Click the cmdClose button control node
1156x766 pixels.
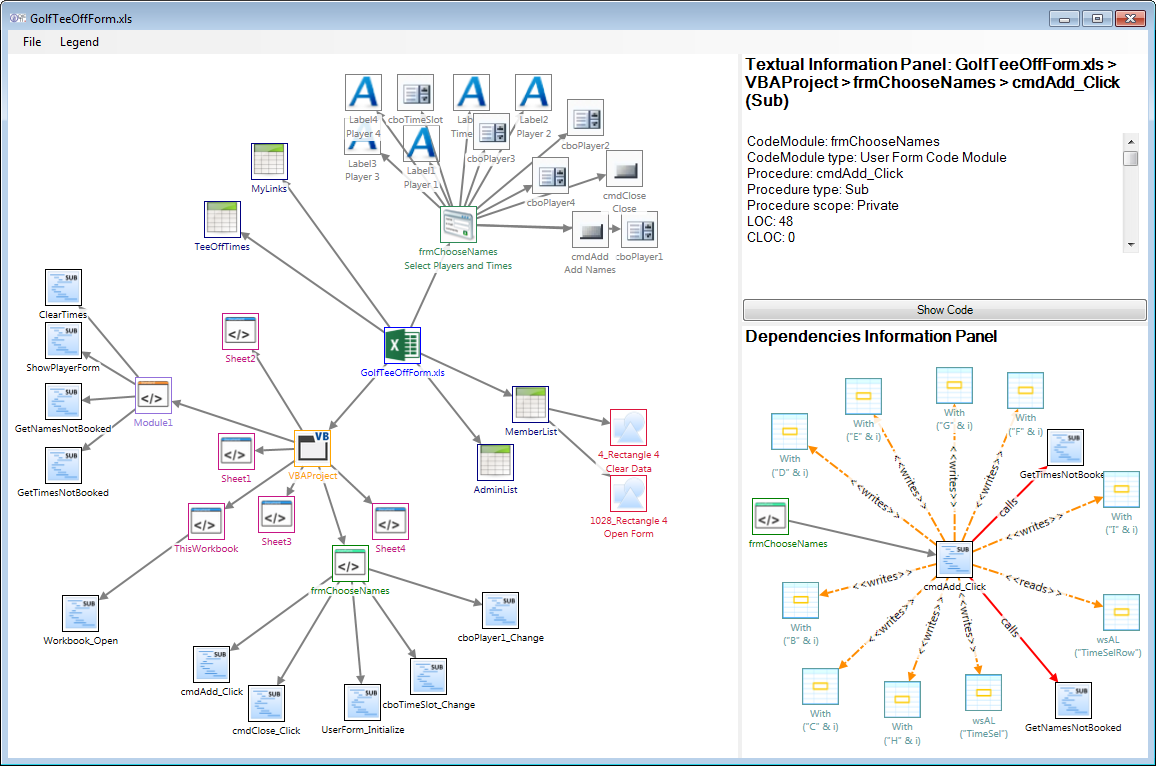coord(624,169)
